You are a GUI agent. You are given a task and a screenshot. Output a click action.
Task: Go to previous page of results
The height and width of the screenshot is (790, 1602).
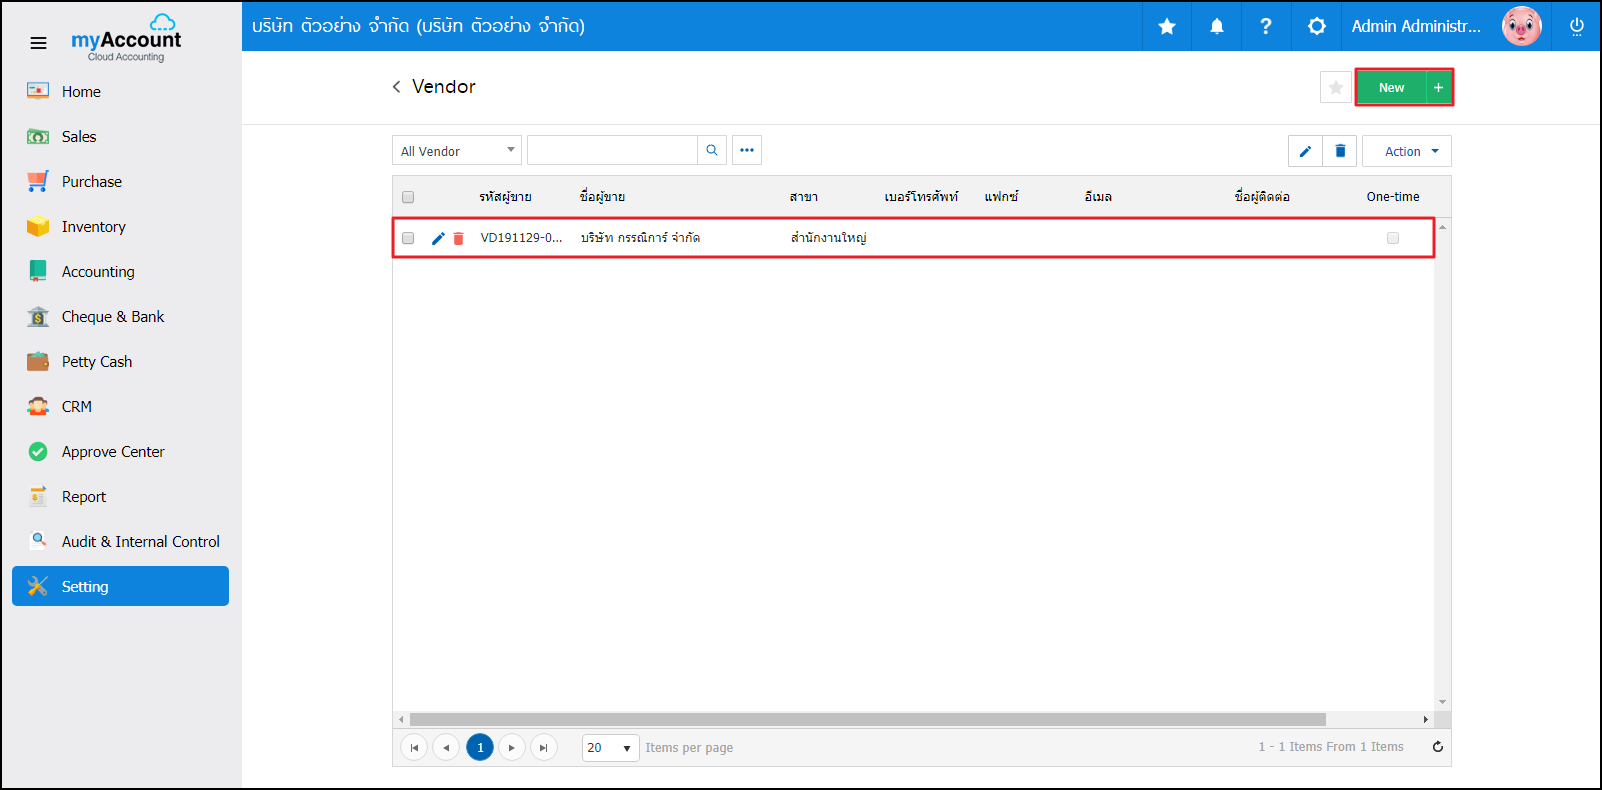click(446, 747)
